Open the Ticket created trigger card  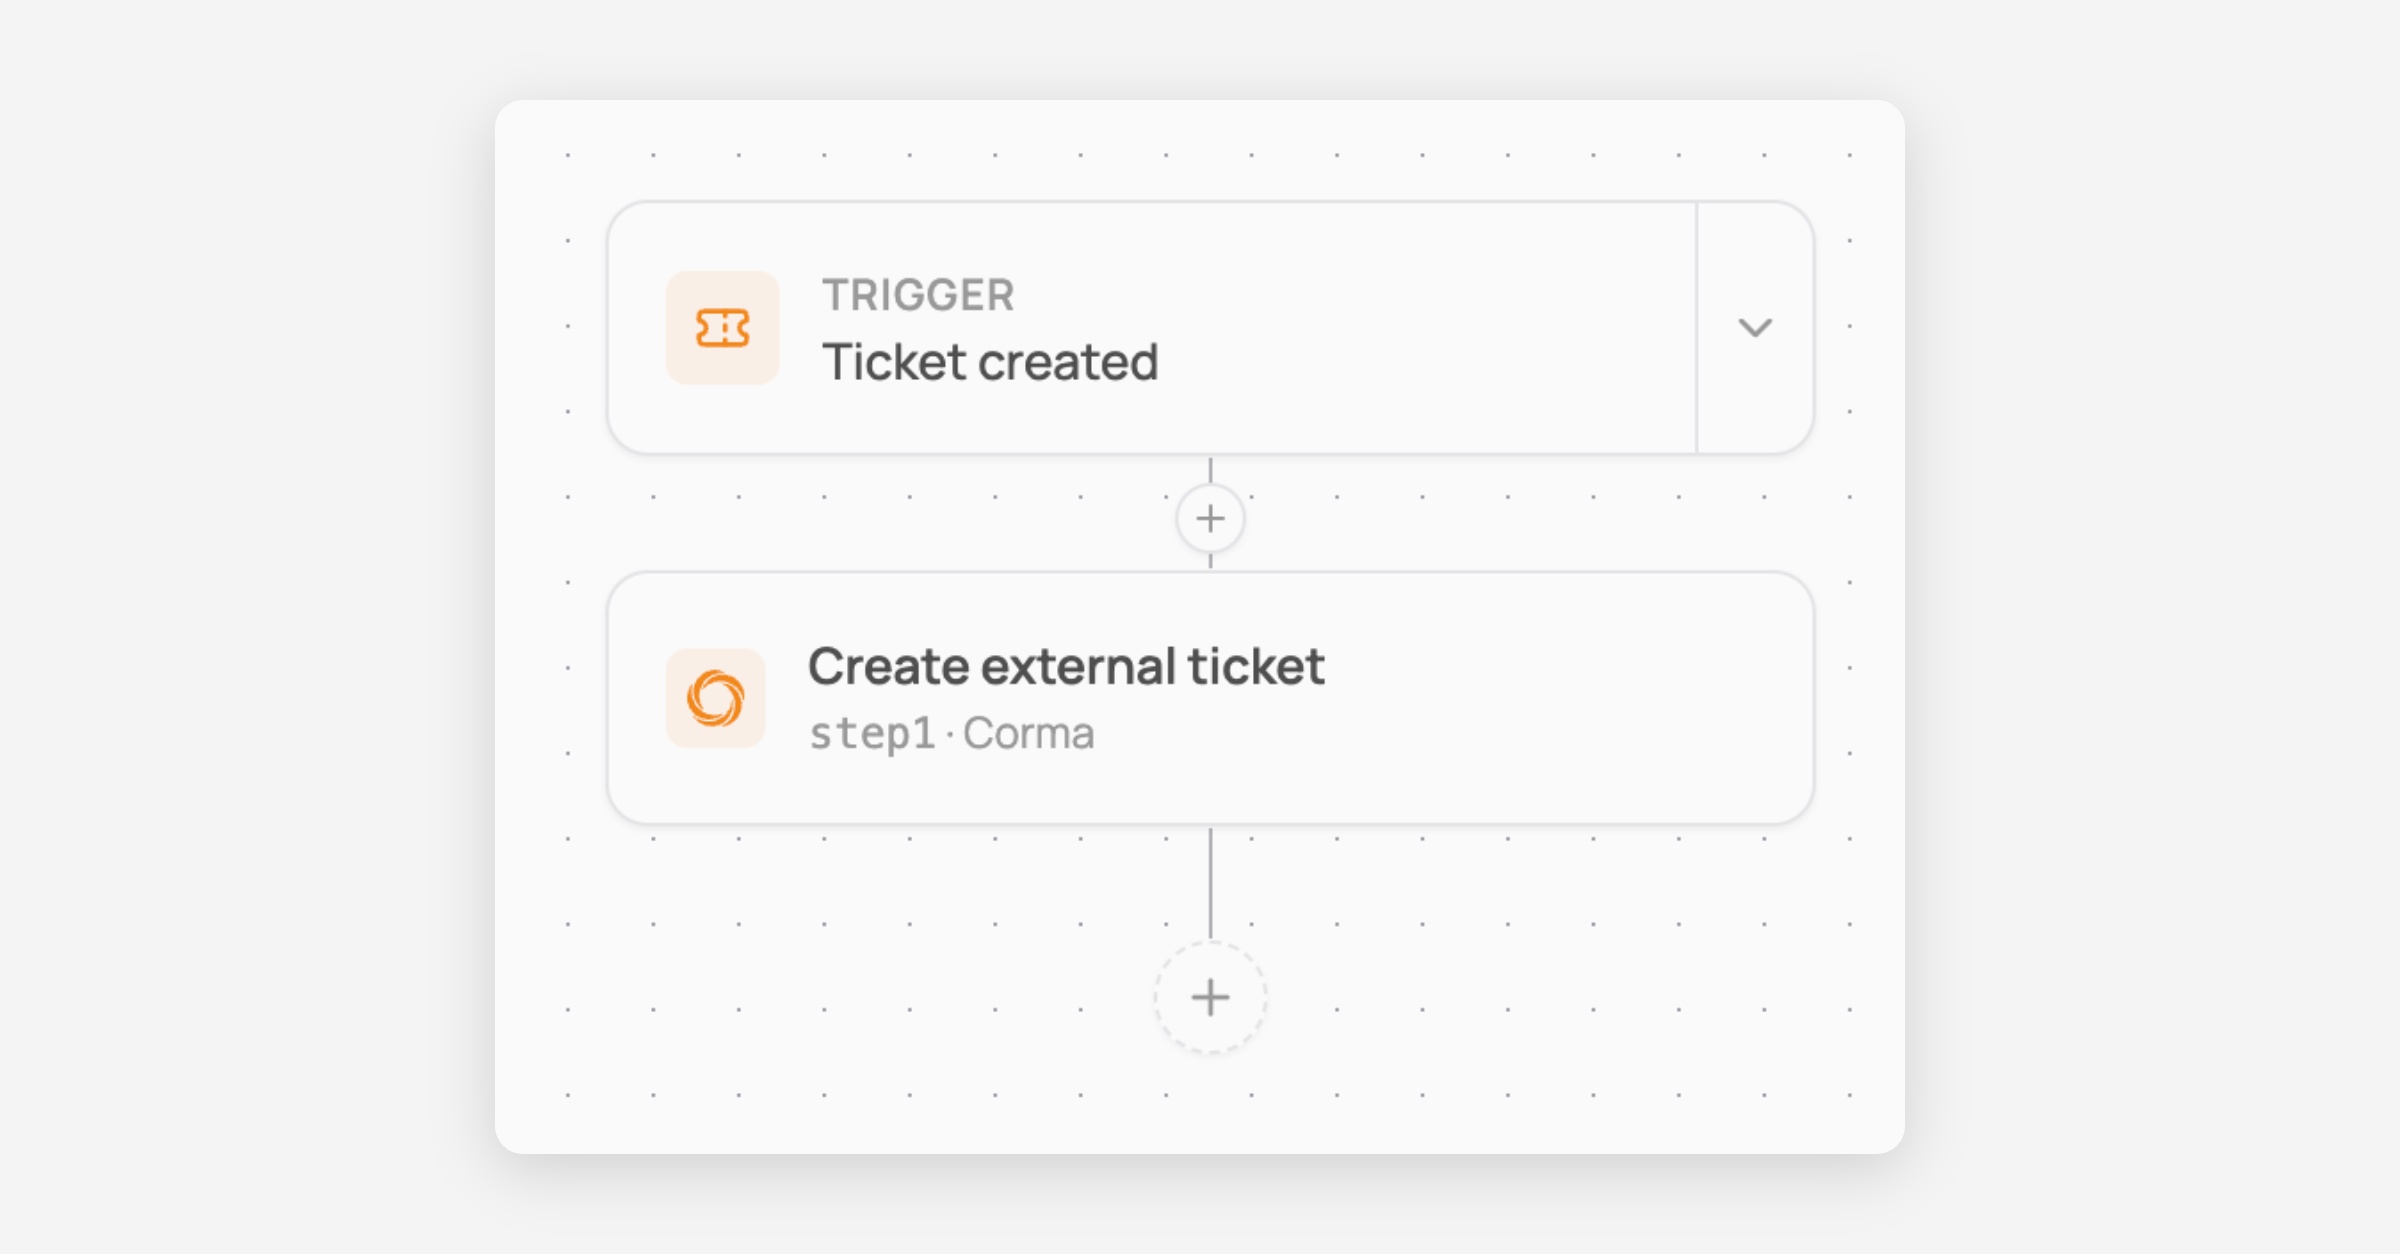tap(1152, 328)
